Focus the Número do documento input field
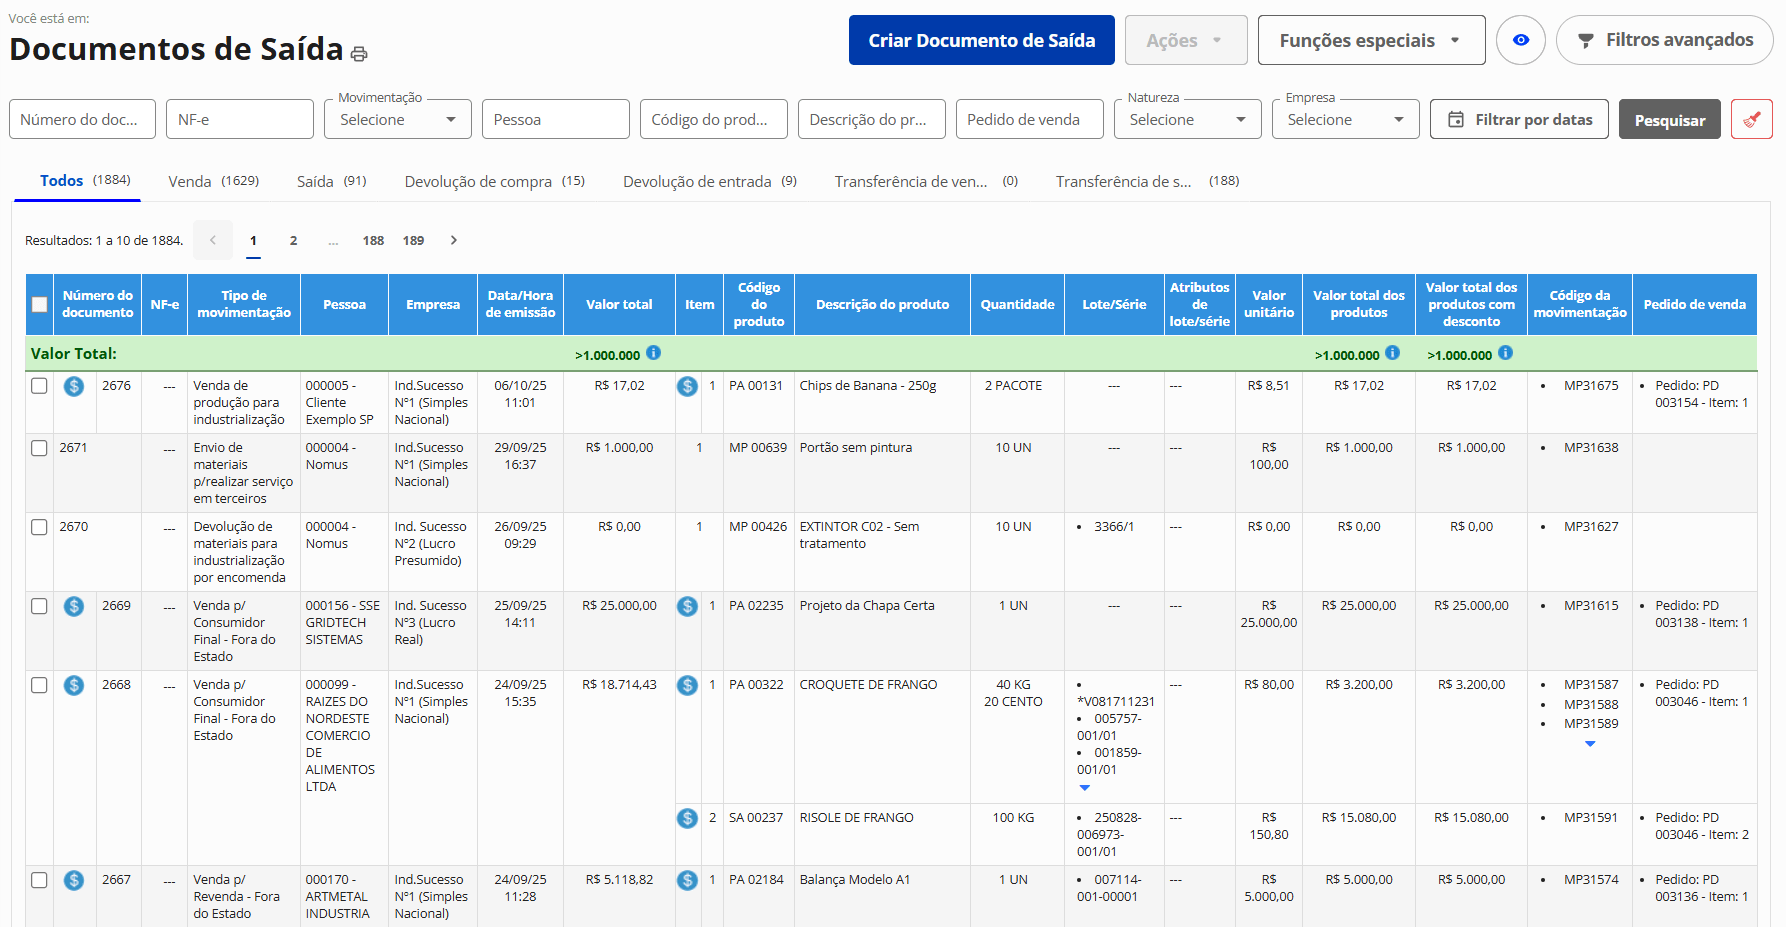The image size is (1786, 927). tap(82, 120)
